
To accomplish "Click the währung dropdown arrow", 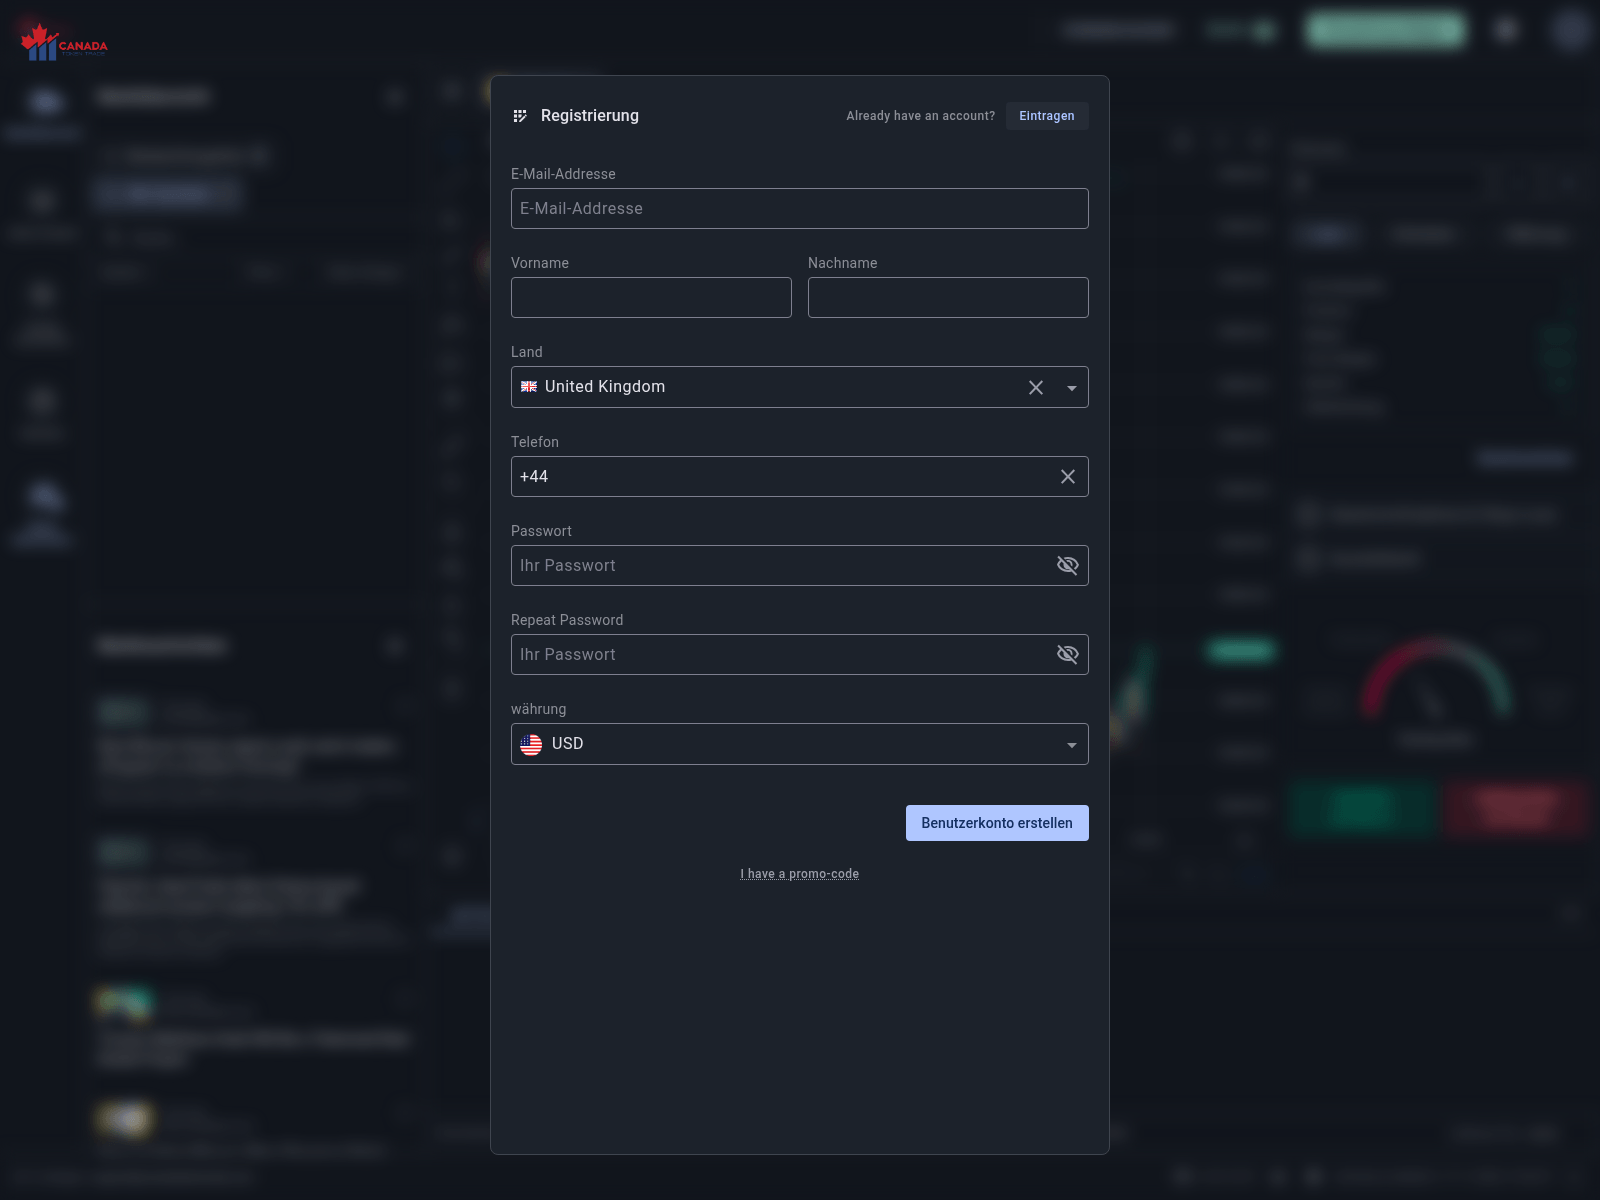I will pos(1072,745).
